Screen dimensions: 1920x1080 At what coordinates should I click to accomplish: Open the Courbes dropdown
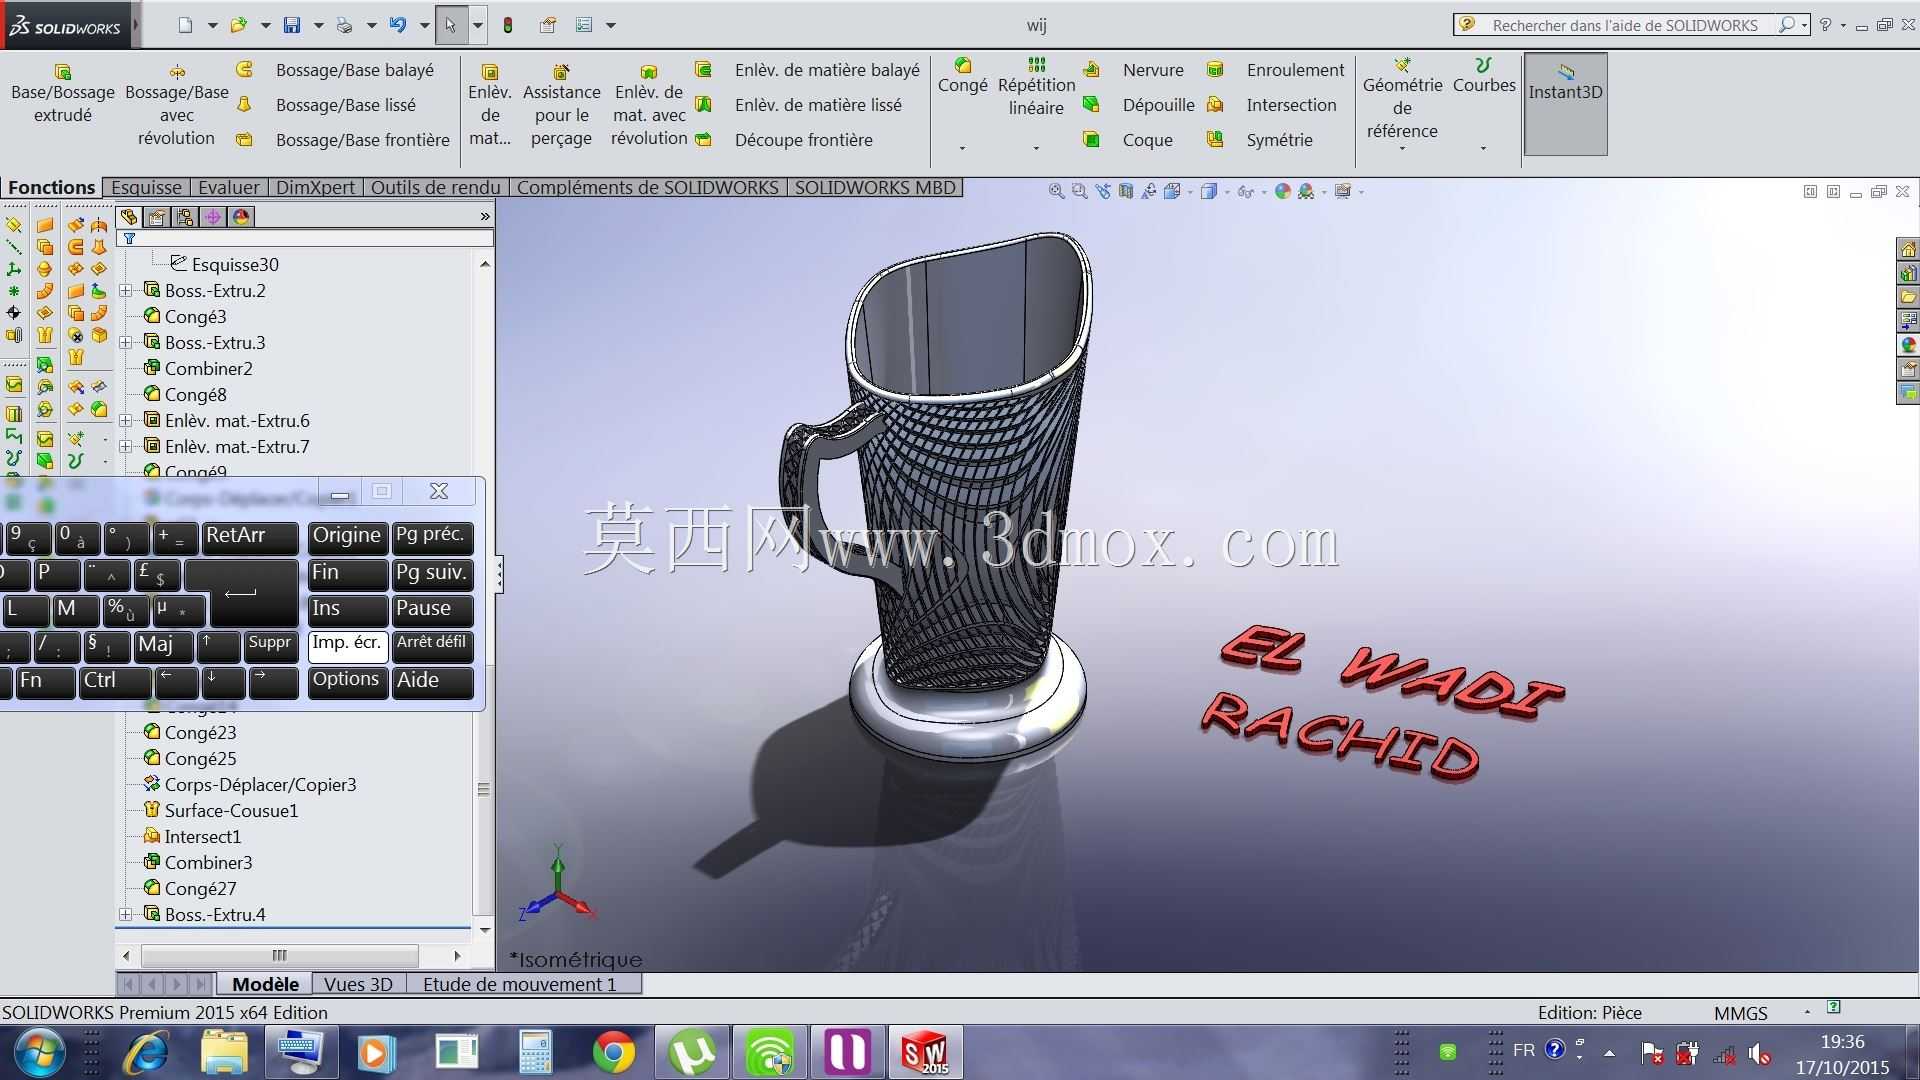1483,149
